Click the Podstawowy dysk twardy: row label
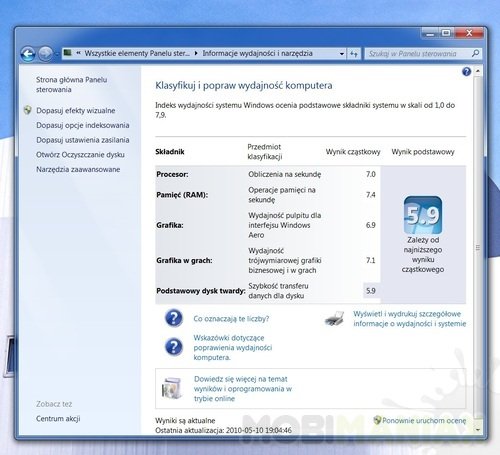500x455 pixels. tap(201, 291)
